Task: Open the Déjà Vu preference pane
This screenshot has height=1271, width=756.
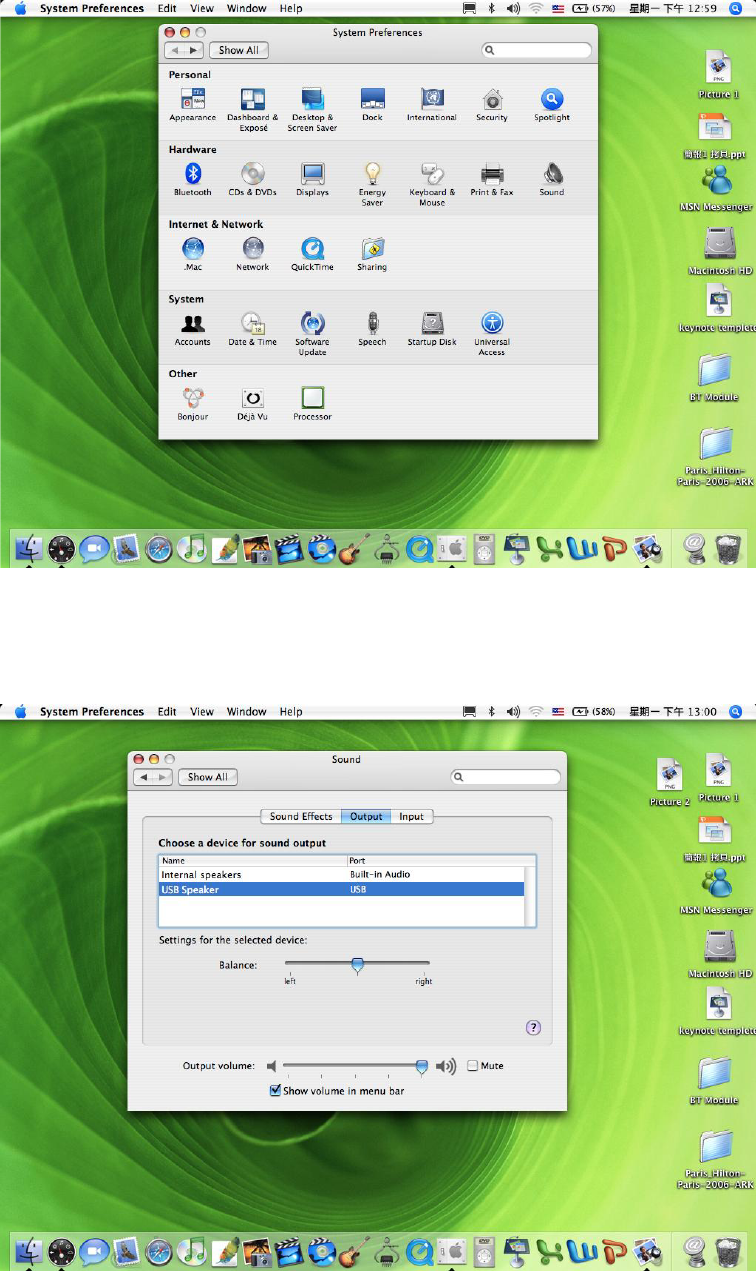Action: pos(253,403)
